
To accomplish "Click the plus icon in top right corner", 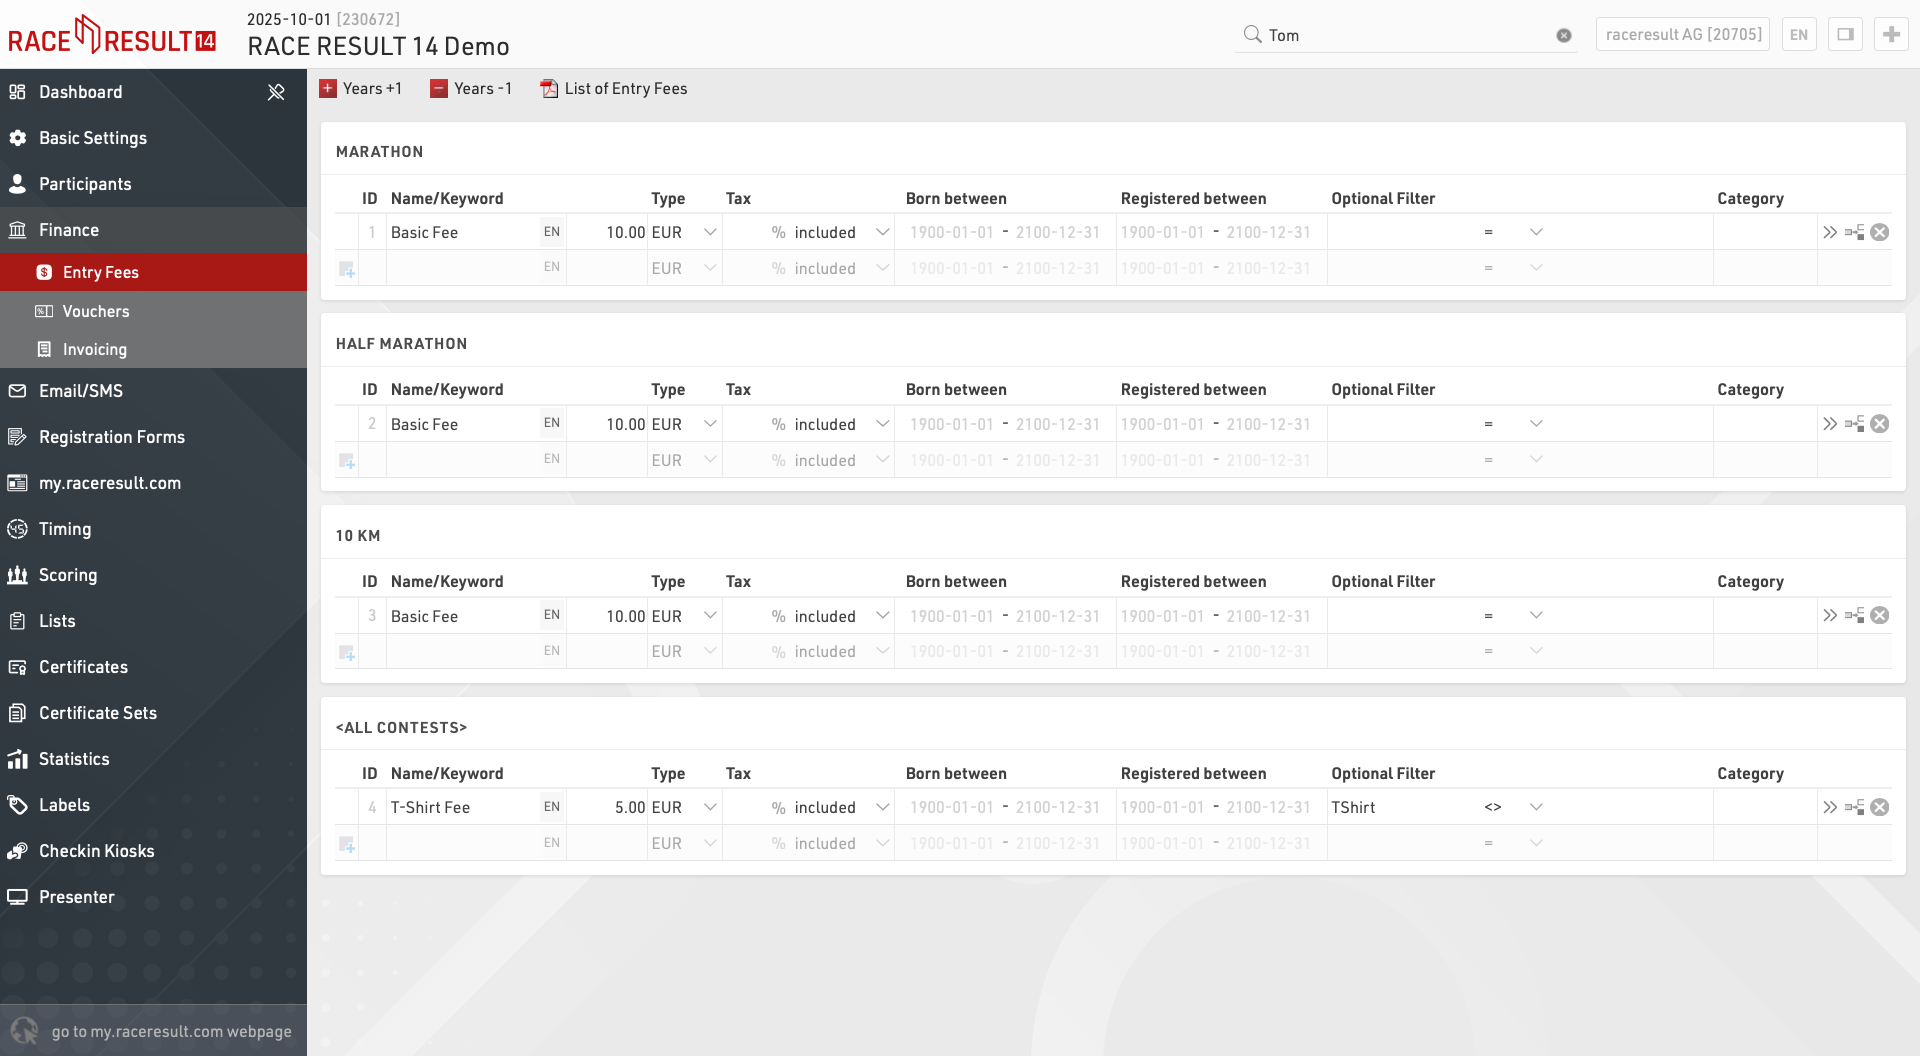I will [x=1891, y=34].
